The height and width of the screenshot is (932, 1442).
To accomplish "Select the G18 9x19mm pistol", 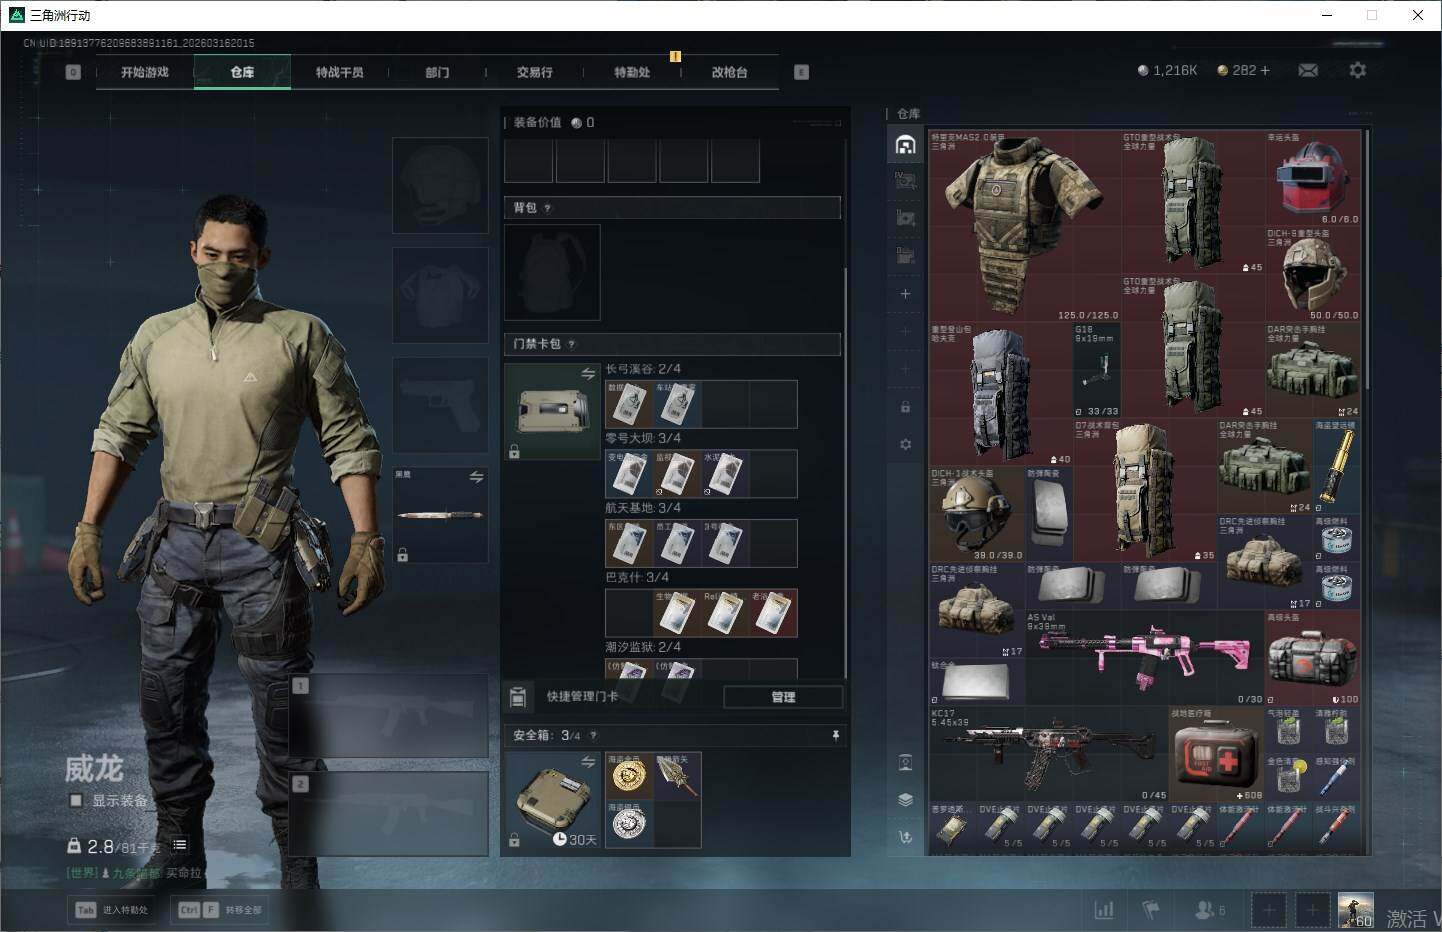I will pos(1097,370).
